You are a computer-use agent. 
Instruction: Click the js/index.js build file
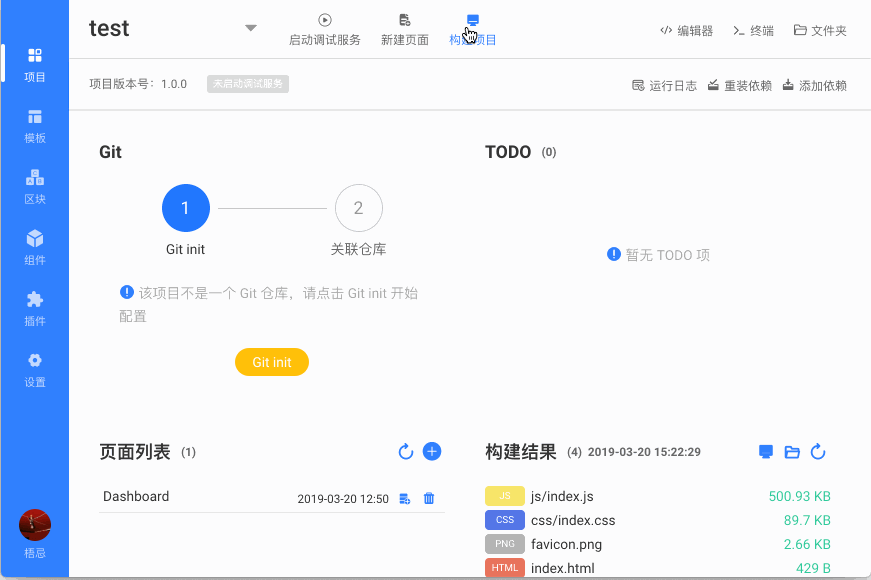[x=562, y=496]
